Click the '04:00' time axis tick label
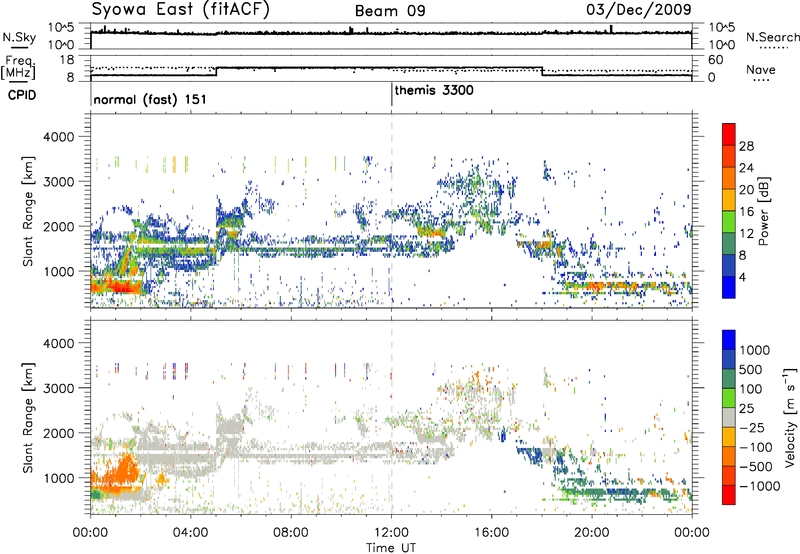Screen dimensions: 800x554 point(190,533)
